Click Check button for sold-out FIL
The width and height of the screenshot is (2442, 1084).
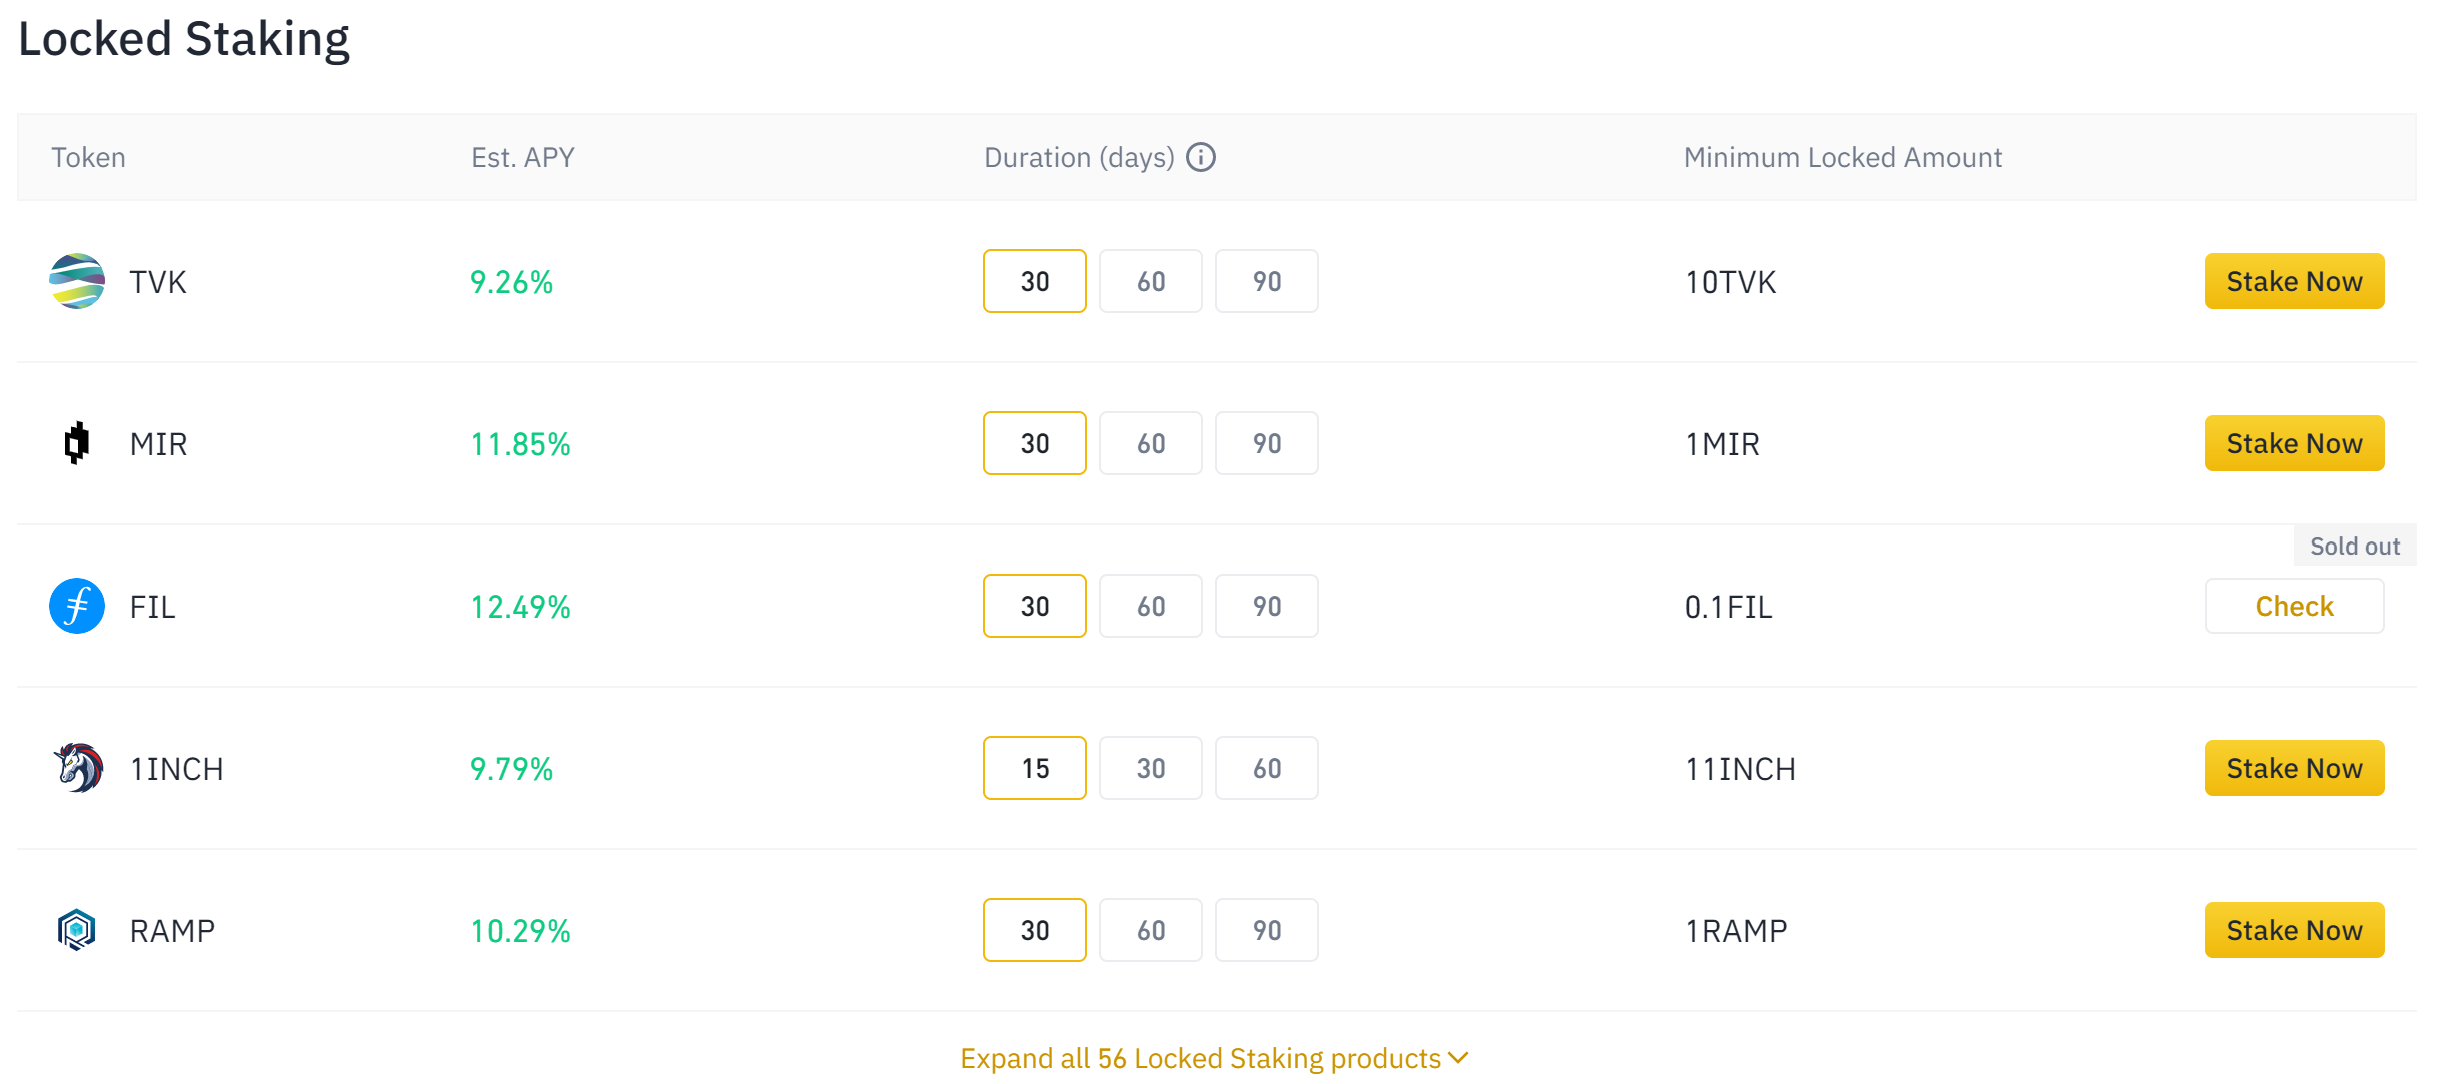pyautogui.click(x=2294, y=606)
